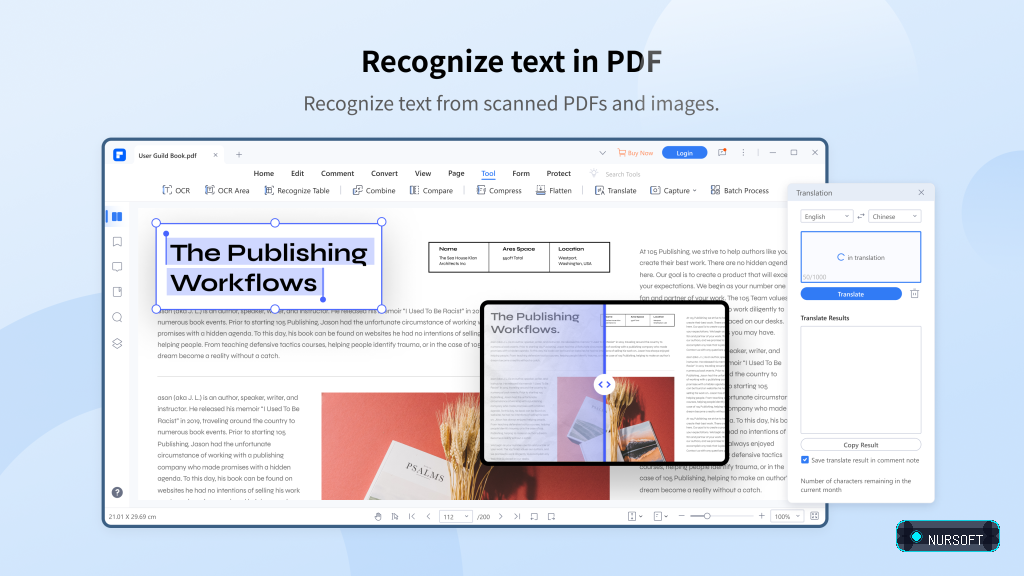Screen dimensions: 1024x576
Task: Click the blue Translate button
Action: click(851, 294)
